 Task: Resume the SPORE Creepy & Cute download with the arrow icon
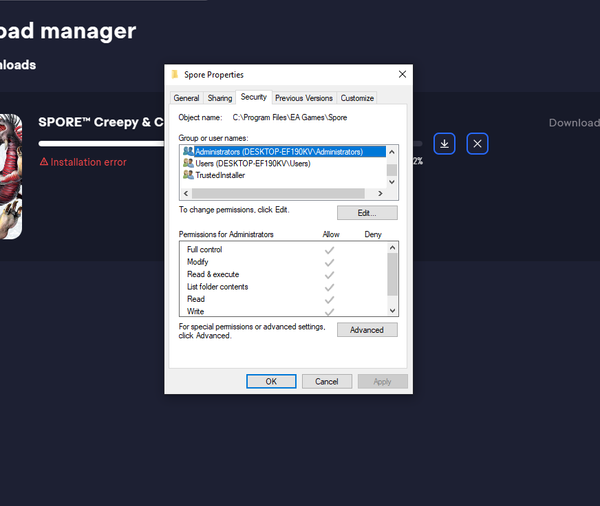tap(444, 144)
